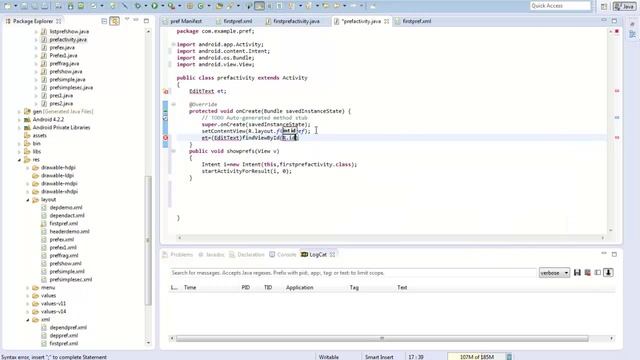
Task: Click the New wizard icon in main toolbar
Action: (7, 6)
